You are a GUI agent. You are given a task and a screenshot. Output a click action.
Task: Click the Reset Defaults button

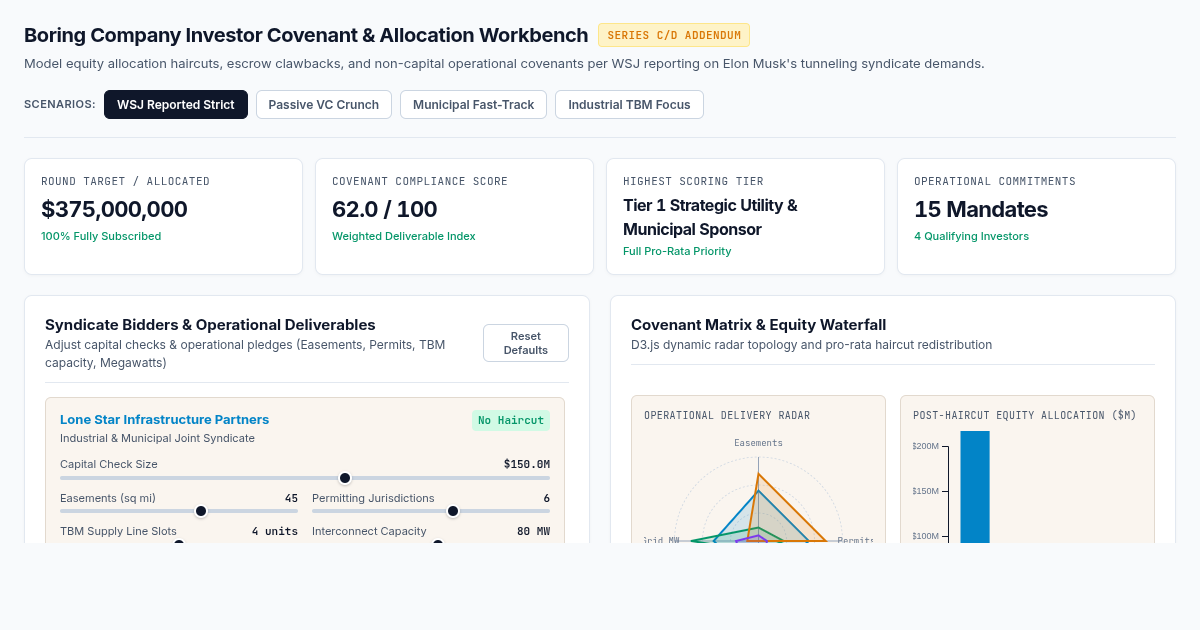[x=526, y=343]
